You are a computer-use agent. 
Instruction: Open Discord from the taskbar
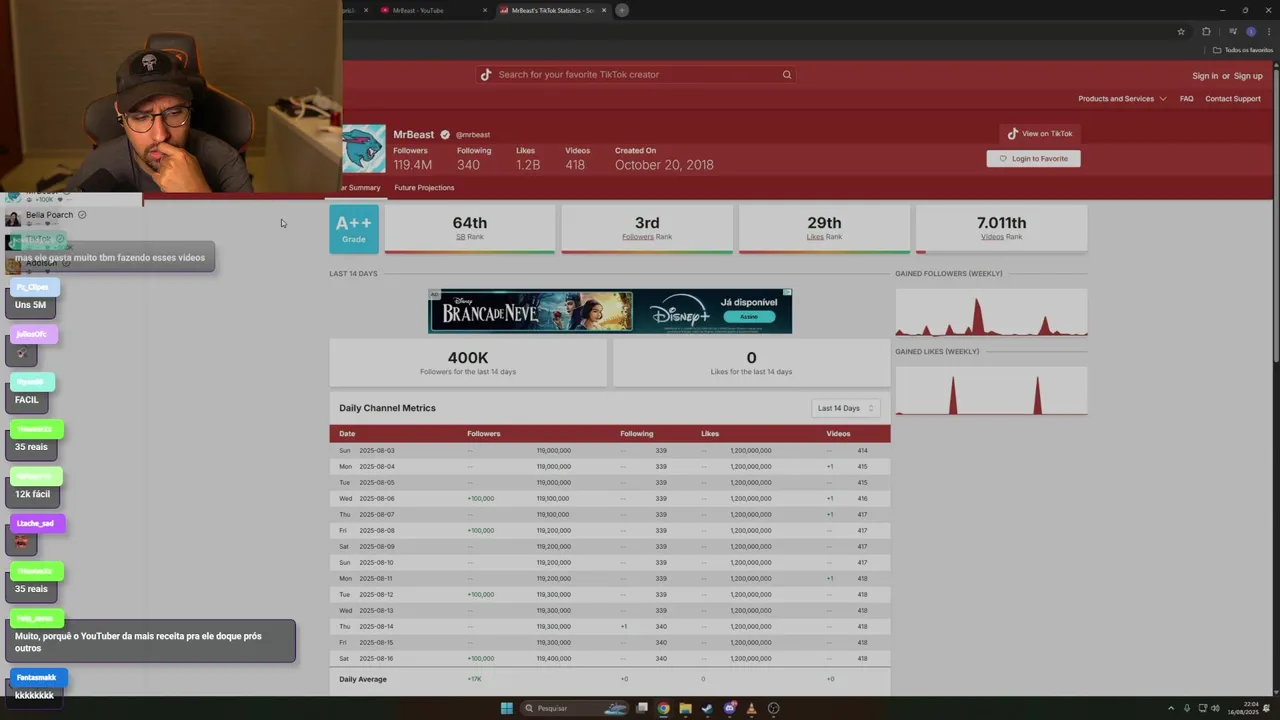(x=730, y=708)
